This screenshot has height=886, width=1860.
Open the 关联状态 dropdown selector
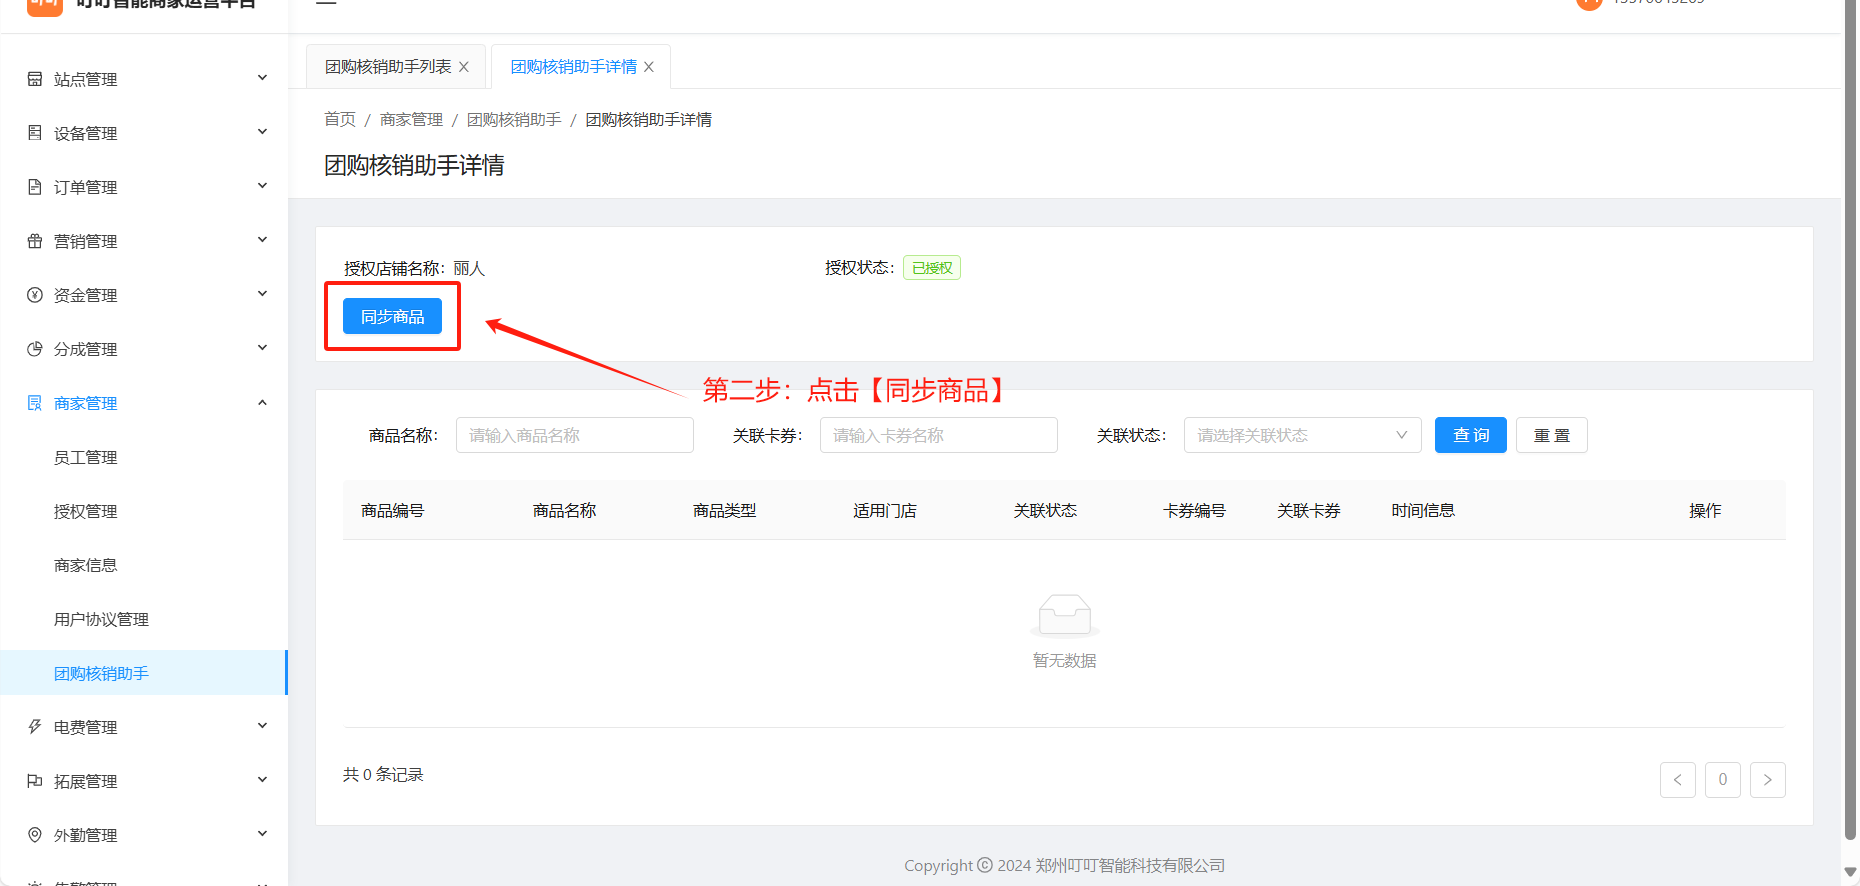pyautogui.click(x=1301, y=435)
